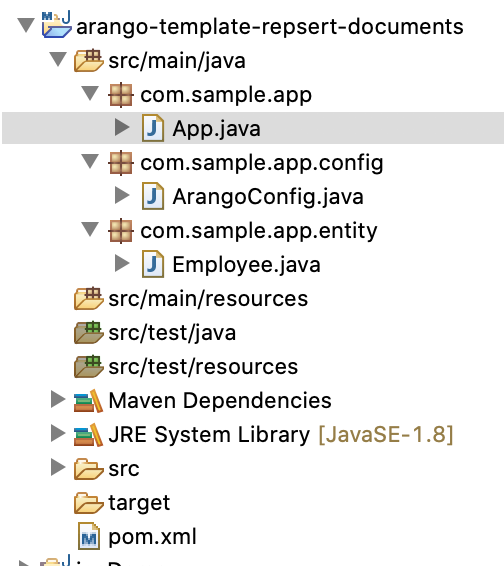The height and width of the screenshot is (566, 504).
Task: Collapse the com.sample.app package
Action: (90, 93)
